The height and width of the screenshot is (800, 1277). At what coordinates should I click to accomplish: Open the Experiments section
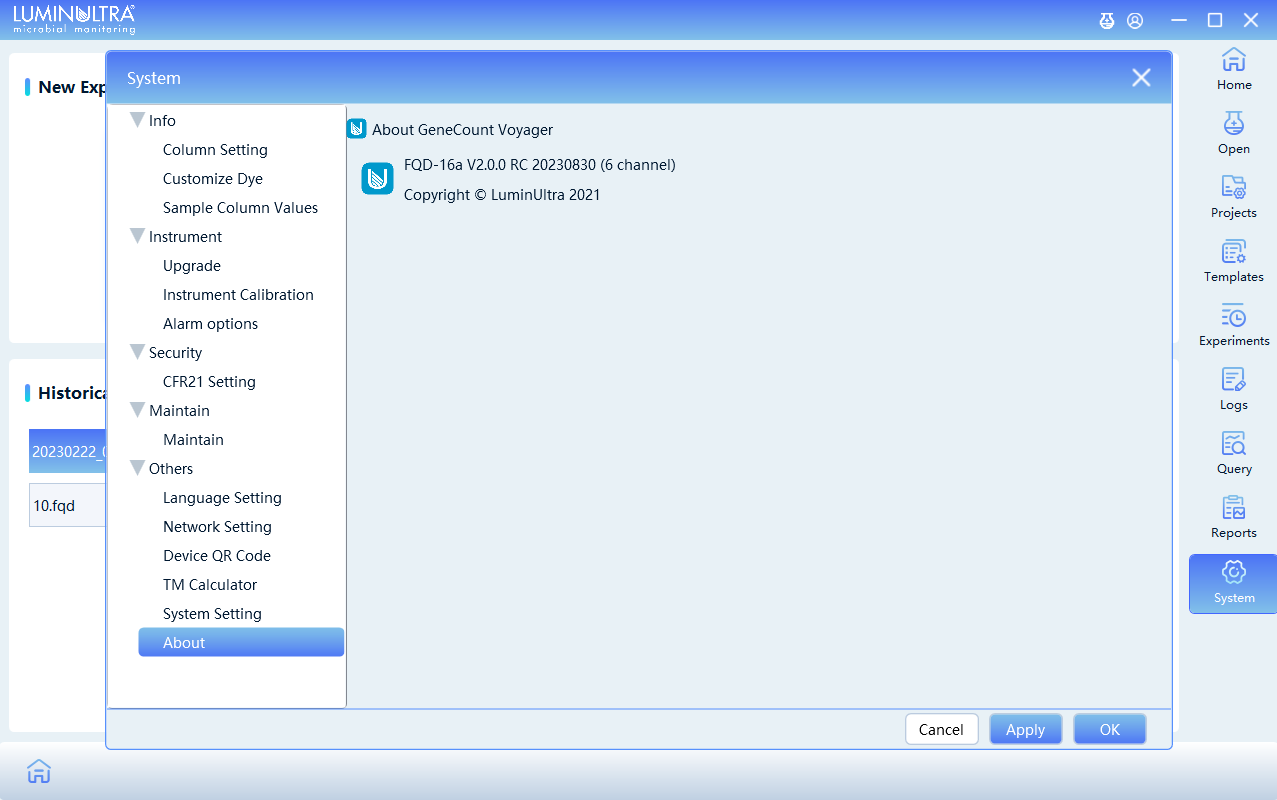(1233, 325)
